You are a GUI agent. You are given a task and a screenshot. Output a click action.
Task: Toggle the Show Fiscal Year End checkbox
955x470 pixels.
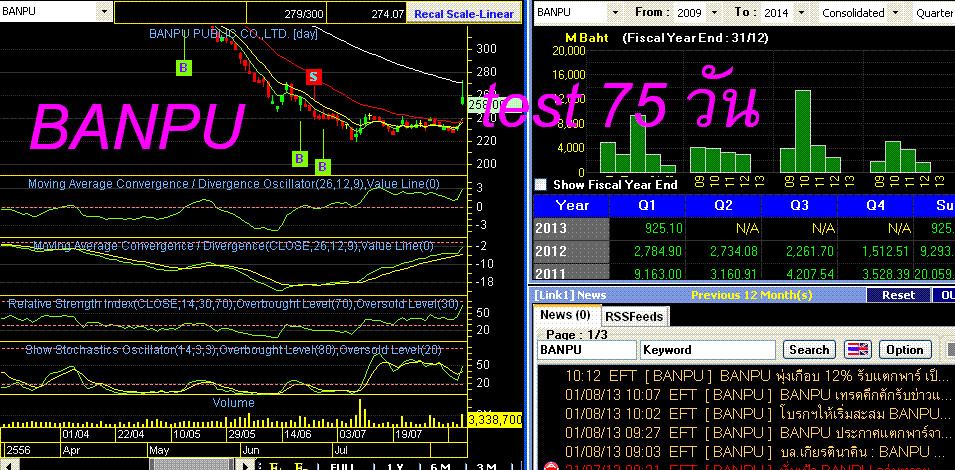coord(540,184)
